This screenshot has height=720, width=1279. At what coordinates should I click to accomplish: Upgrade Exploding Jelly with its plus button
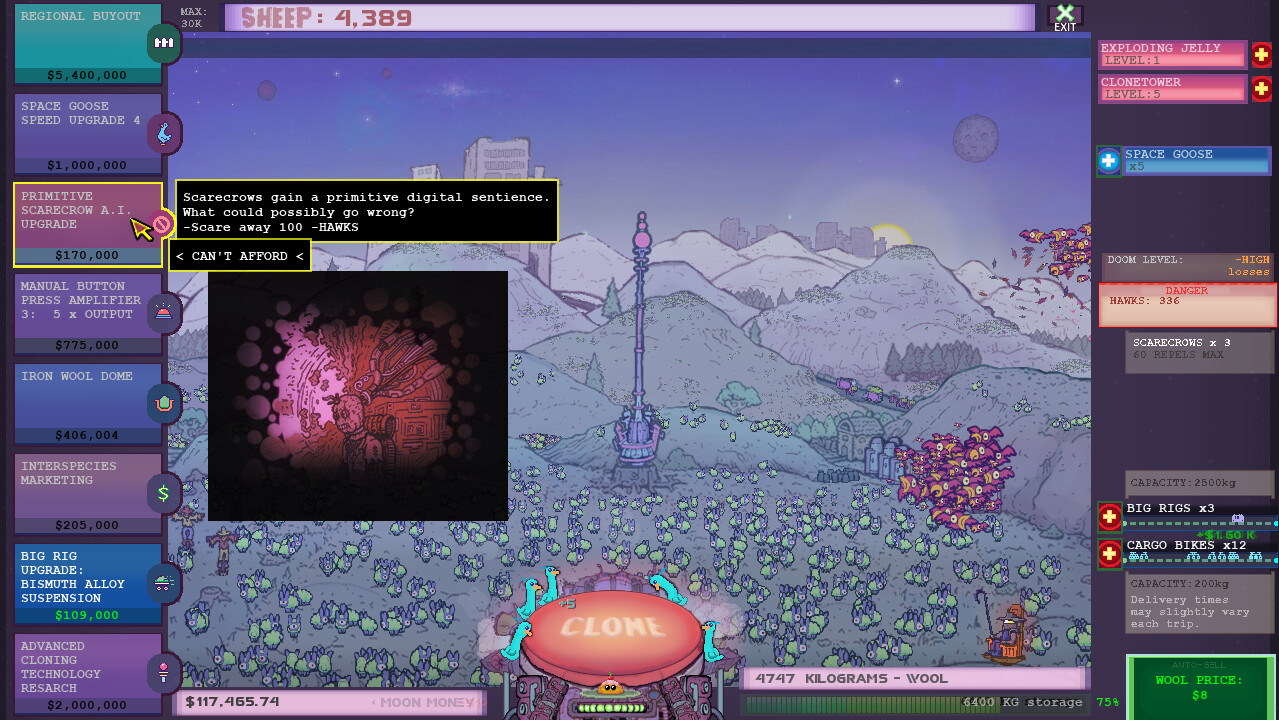coord(1261,56)
